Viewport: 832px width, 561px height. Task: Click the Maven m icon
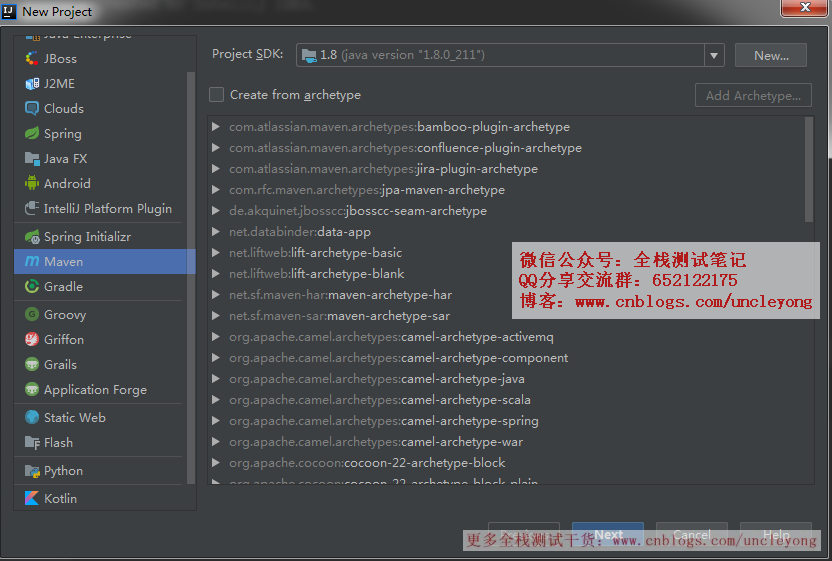click(x=32, y=261)
